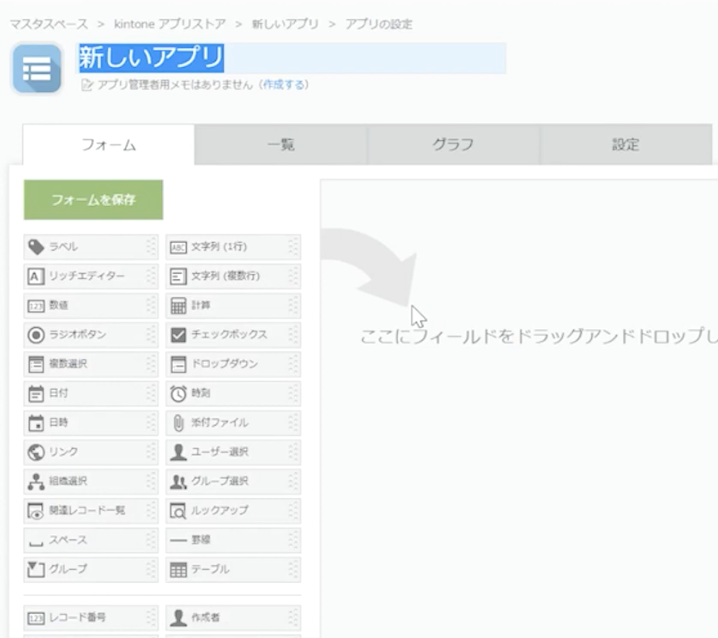Click the アプリの設定 breadcrumb text
Image resolution: width=718 pixels, height=638 pixels.
(379, 24)
